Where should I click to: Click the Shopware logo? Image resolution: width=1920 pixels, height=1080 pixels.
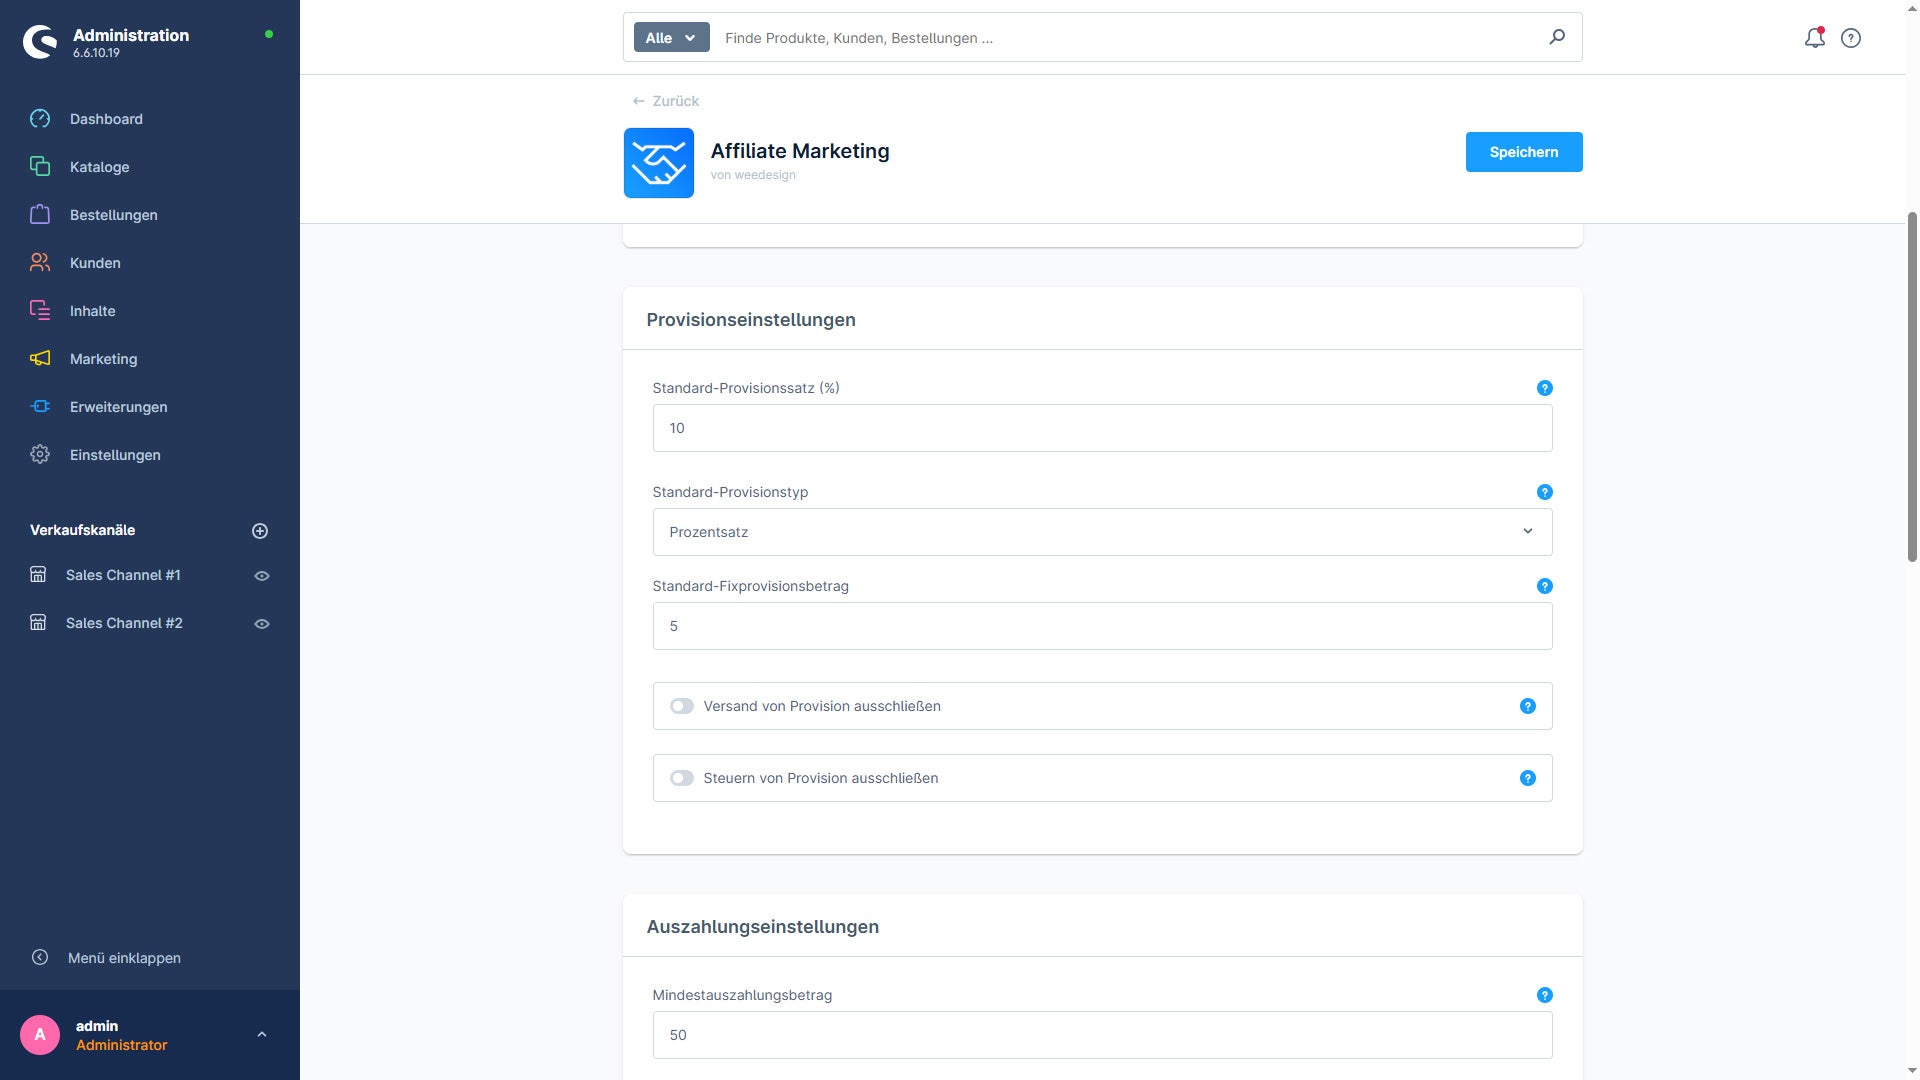pyautogui.click(x=40, y=42)
